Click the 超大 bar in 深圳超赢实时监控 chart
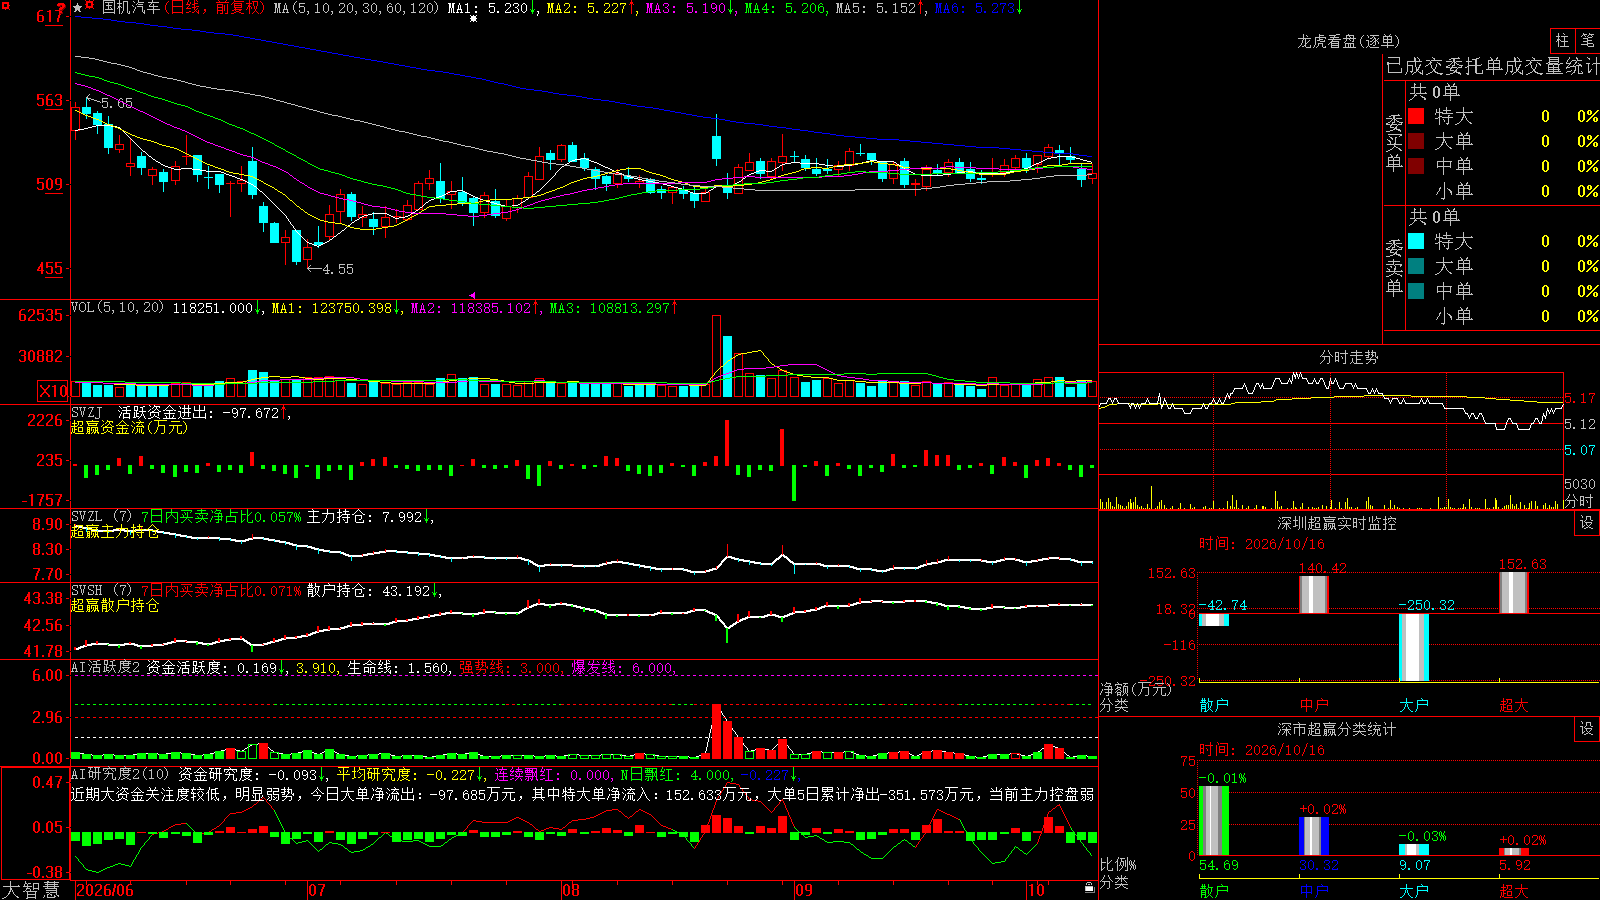The width and height of the screenshot is (1600, 900). (x=1514, y=592)
